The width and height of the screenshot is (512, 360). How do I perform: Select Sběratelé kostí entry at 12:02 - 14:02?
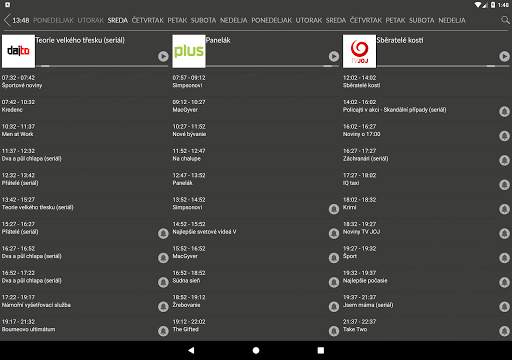click(426, 82)
